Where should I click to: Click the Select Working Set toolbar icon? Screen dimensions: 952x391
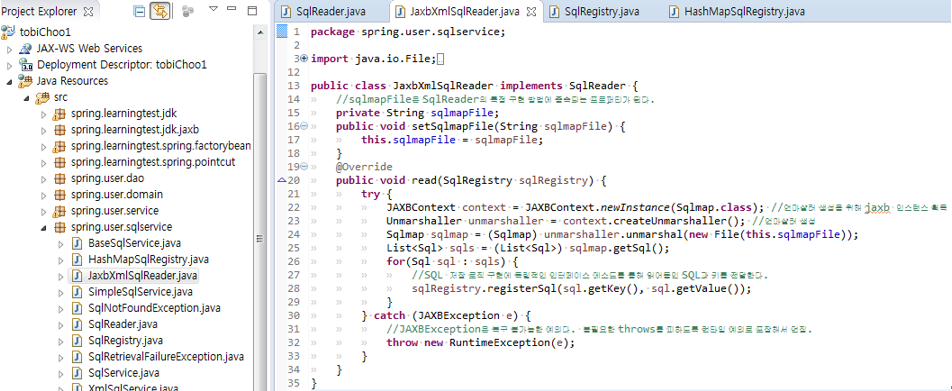[188, 10]
